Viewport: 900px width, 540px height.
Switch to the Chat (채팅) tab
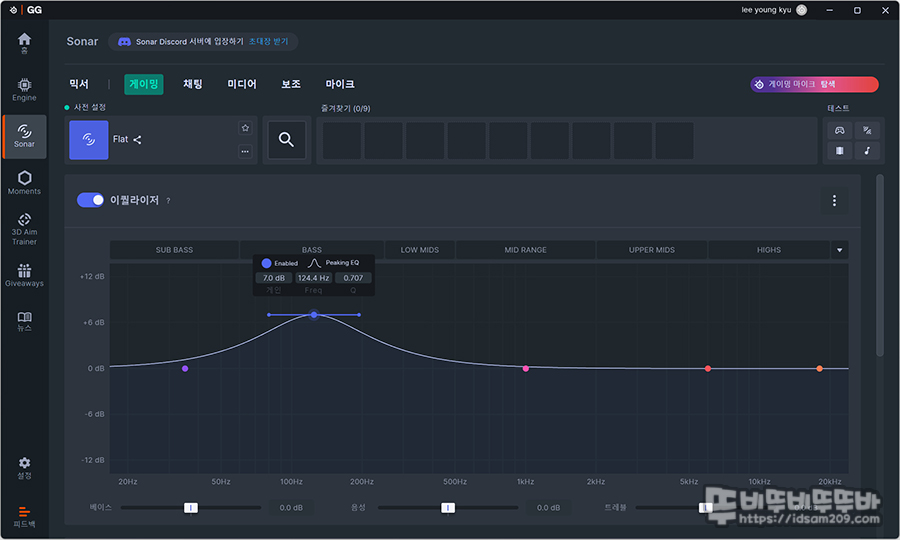pyautogui.click(x=193, y=84)
